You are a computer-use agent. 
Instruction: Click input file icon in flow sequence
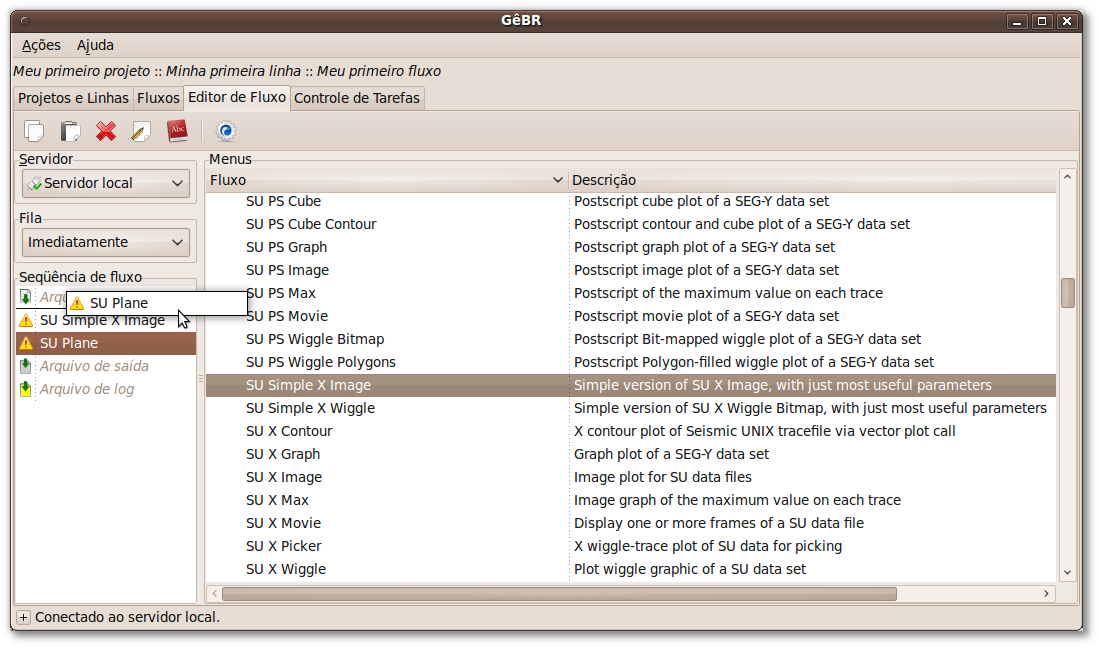[x=26, y=297]
